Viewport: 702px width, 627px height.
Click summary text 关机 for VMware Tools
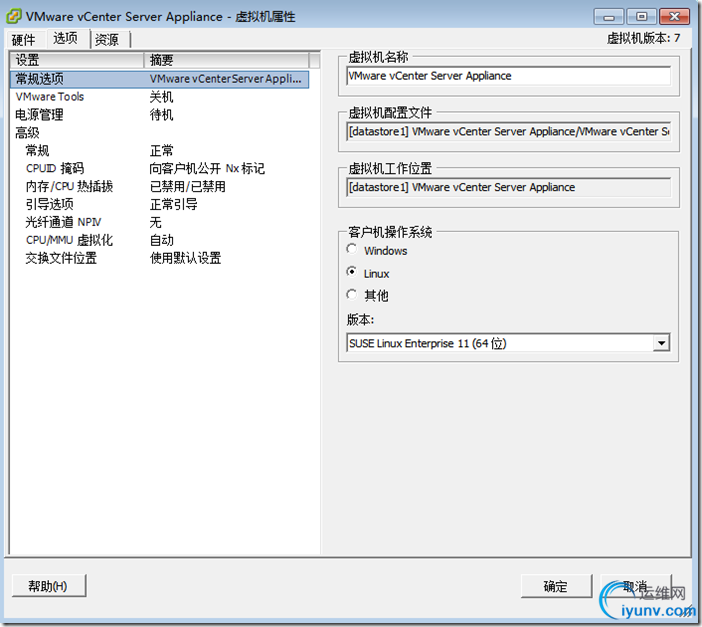coord(162,97)
